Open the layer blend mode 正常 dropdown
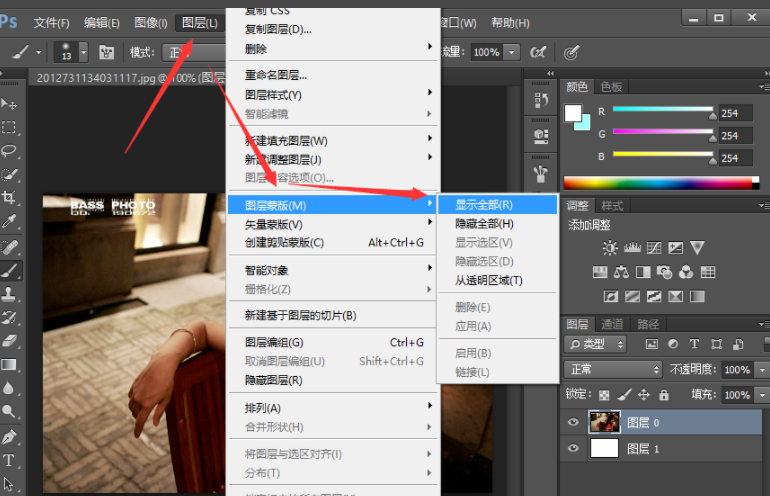770x496 pixels. tap(614, 369)
